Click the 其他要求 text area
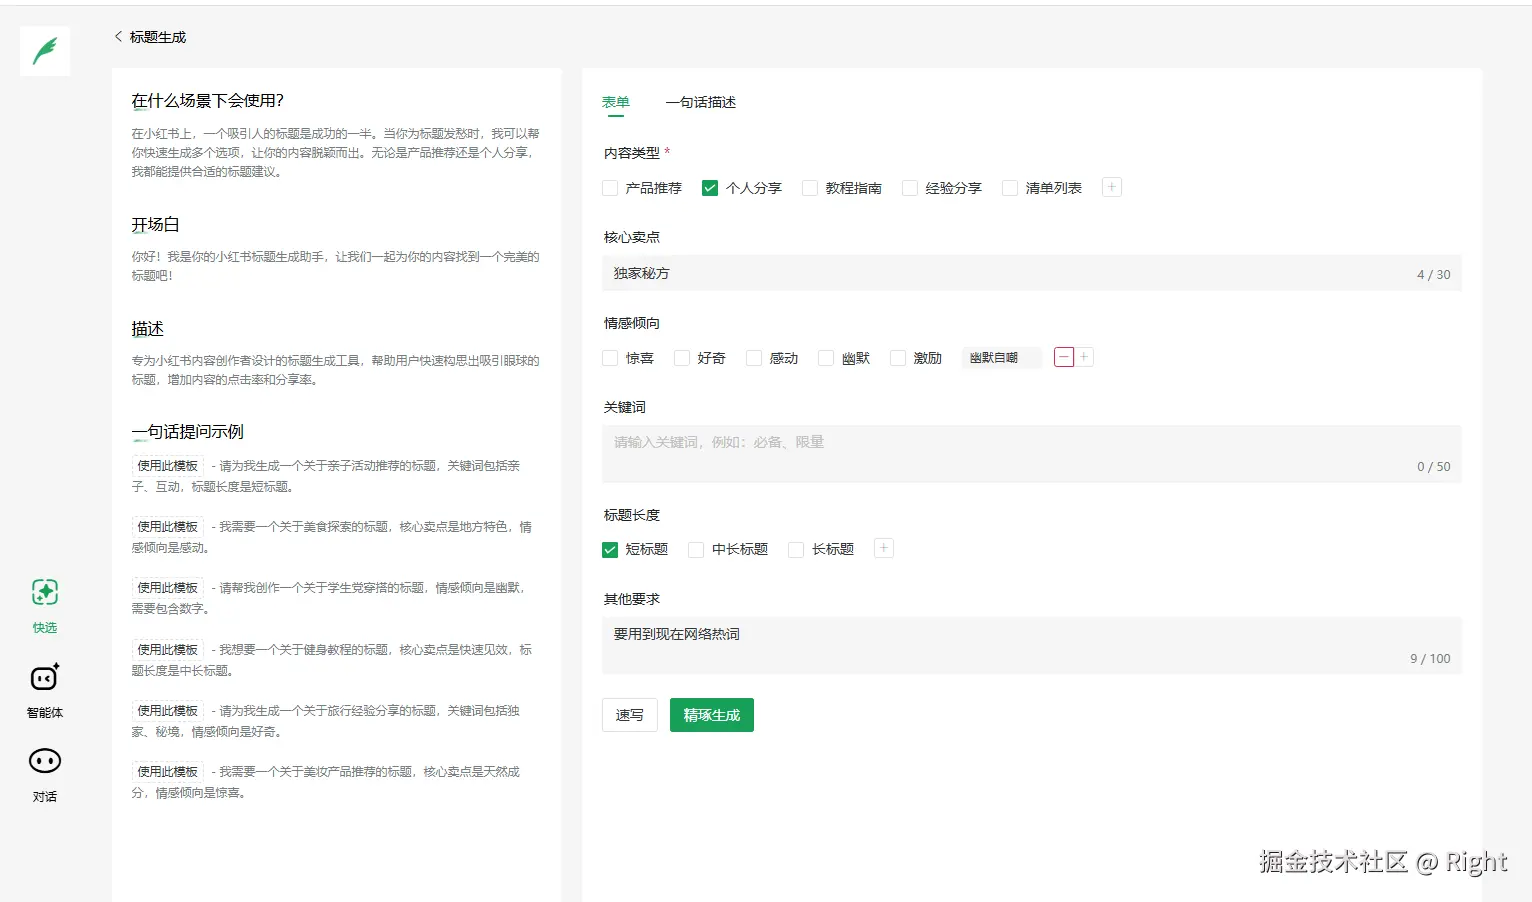This screenshot has width=1532, height=902. (x=1031, y=645)
